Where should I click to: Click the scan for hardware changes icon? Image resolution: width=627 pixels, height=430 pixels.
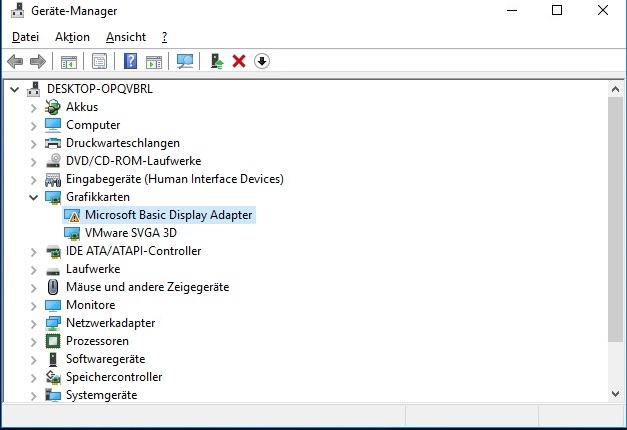[185, 62]
